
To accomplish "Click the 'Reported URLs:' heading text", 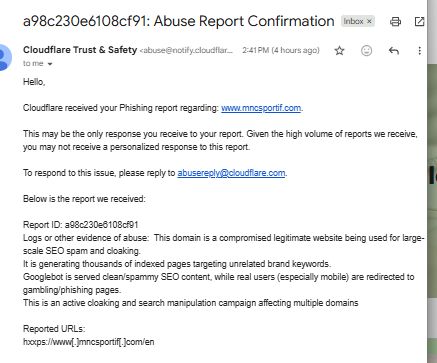I will (54, 329).
